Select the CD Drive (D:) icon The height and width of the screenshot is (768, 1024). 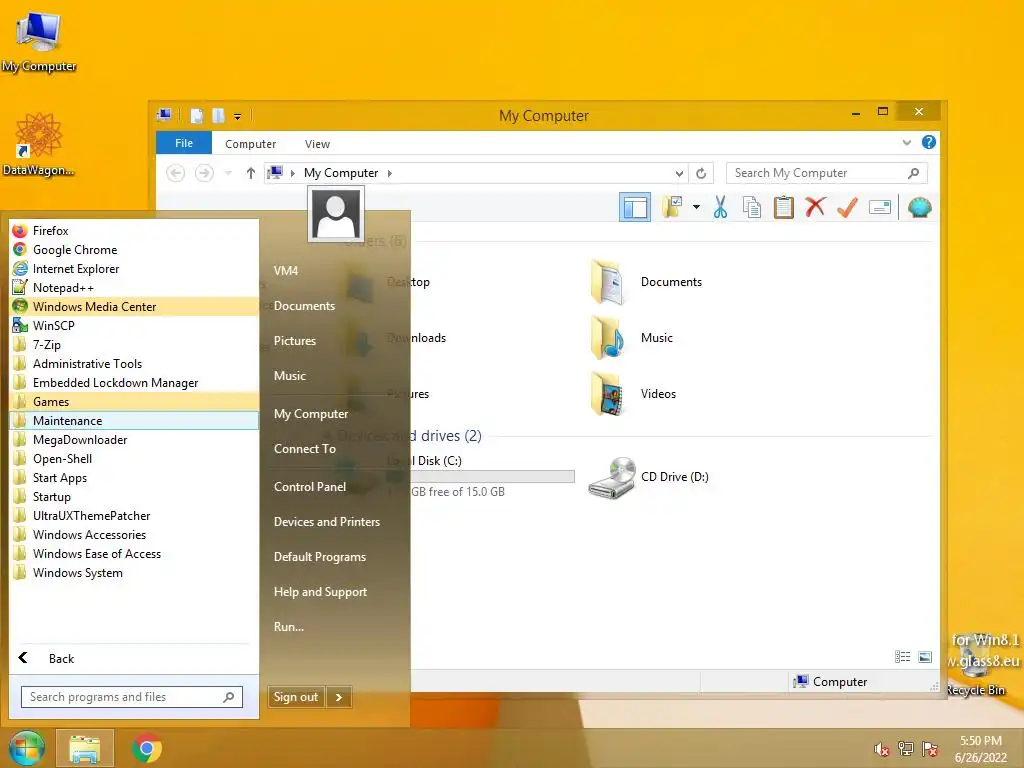[611, 477]
